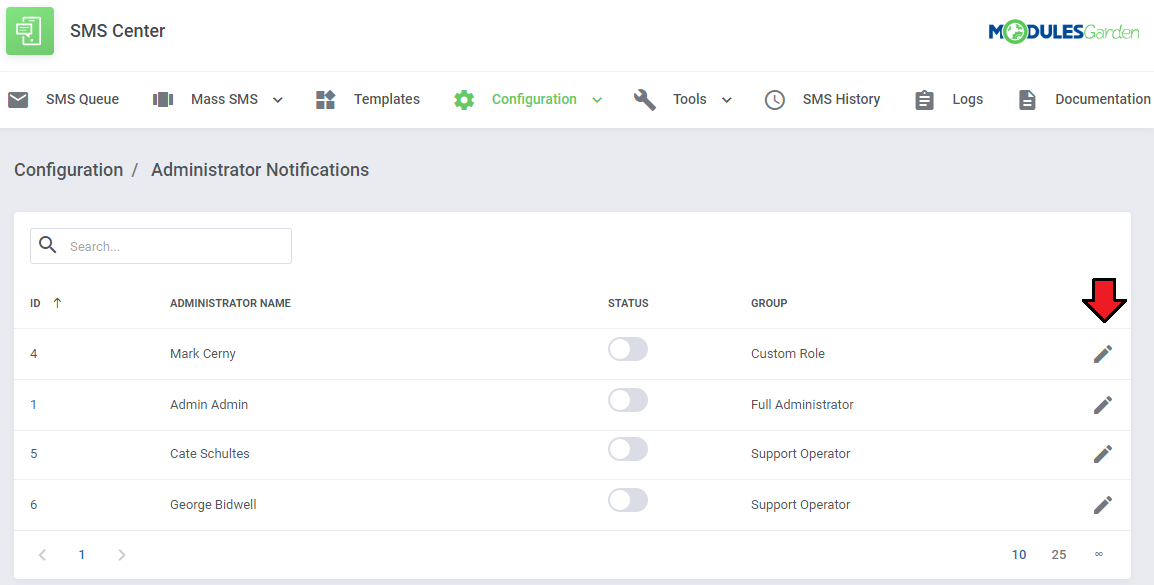Image resolution: width=1154 pixels, height=585 pixels.
Task: Click the SMS Center app logo icon
Action: coord(30,31)
